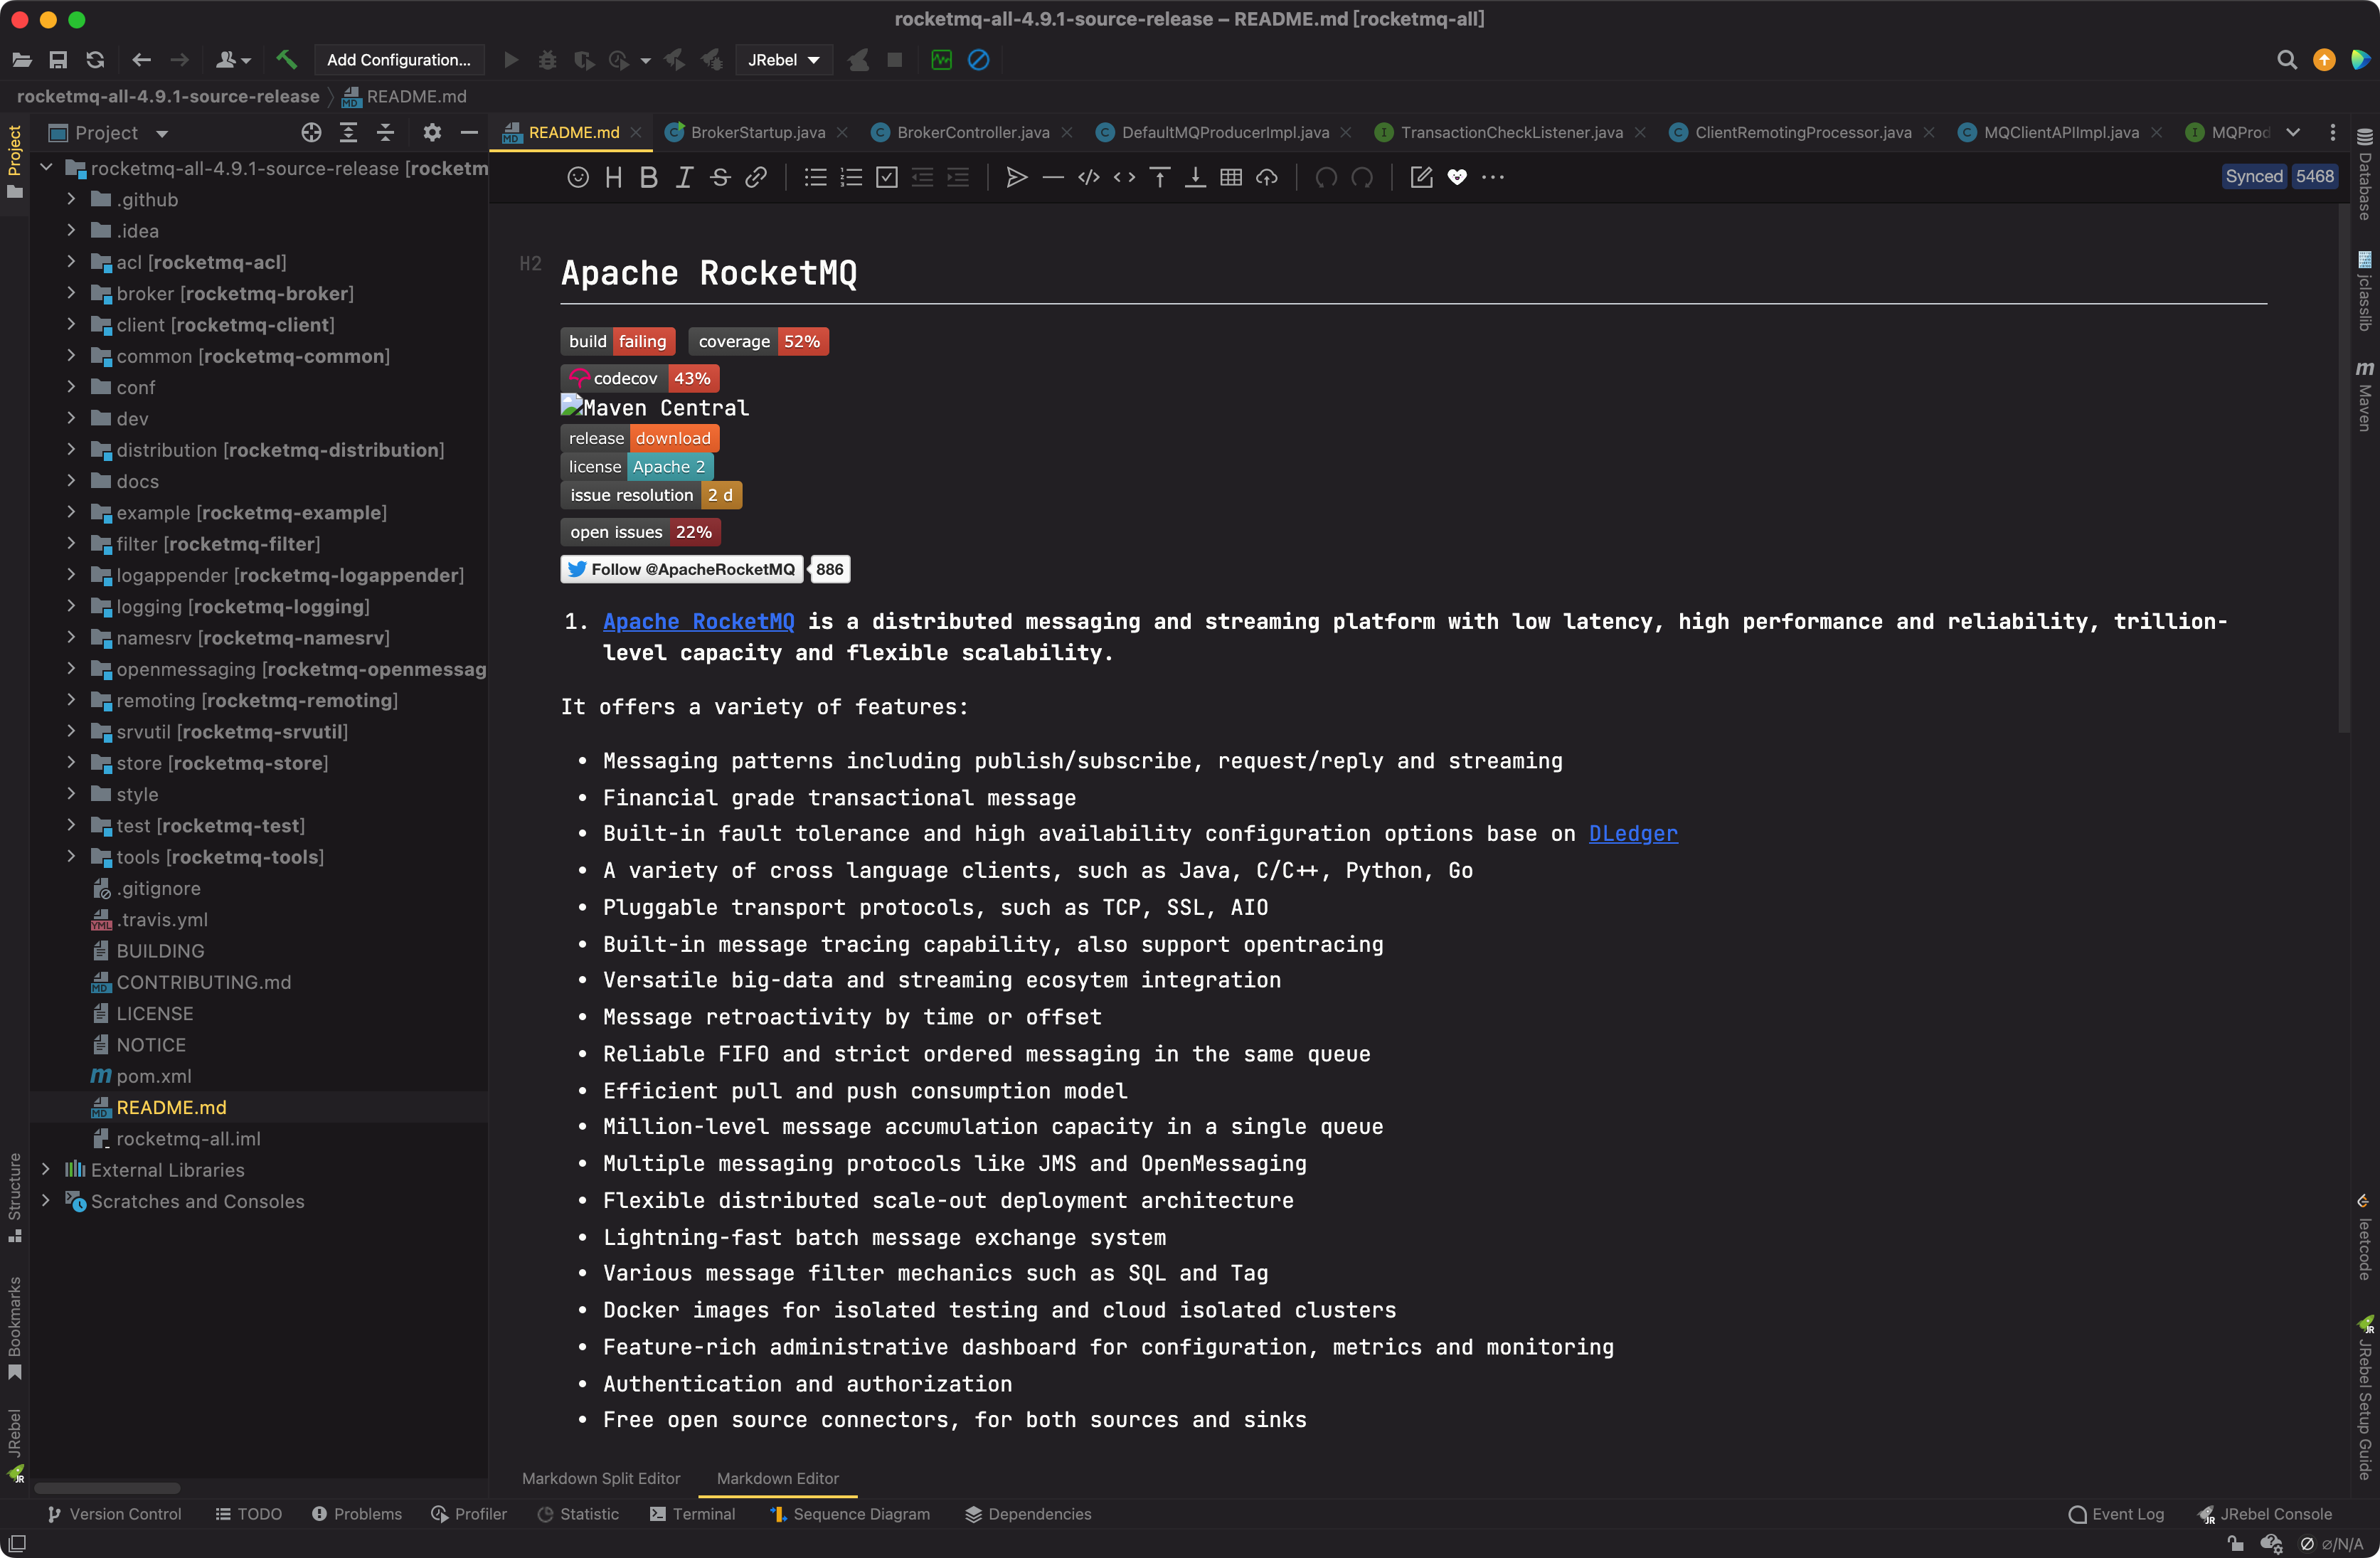
Task: Click the Strikethrough formatting icon
Action: click(x=720, y=177)
